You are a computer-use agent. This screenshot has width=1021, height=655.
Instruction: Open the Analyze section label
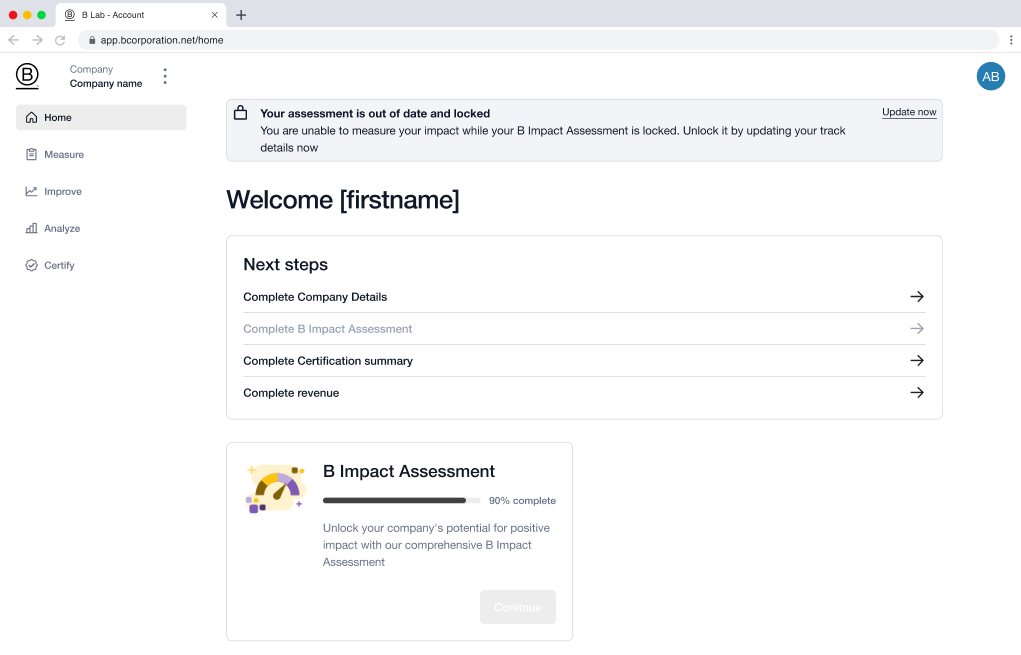pos(62,229)
